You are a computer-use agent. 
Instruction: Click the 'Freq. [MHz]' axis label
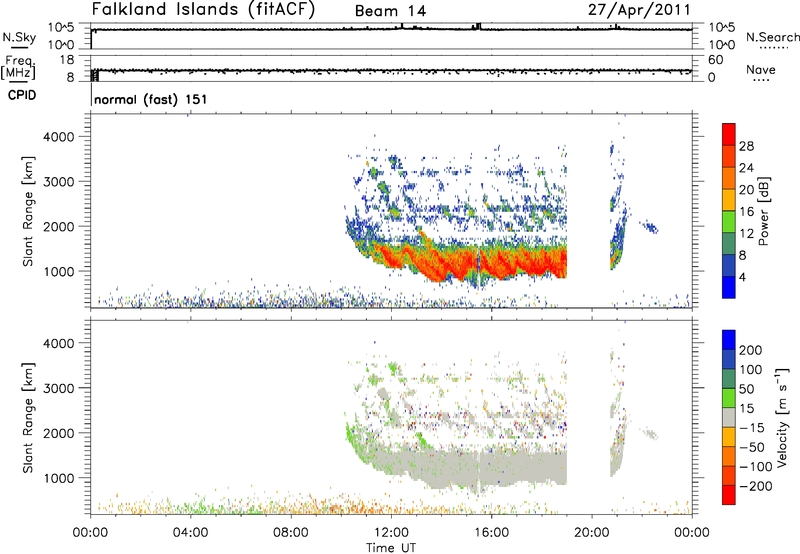coord(19,68)
